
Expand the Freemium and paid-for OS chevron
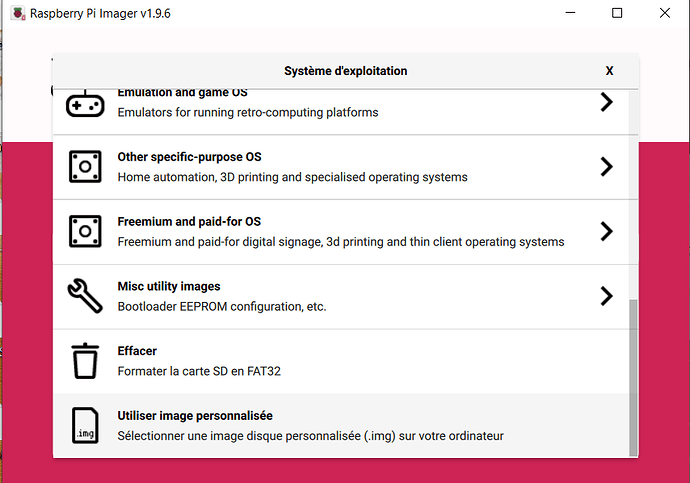(607, 231)
